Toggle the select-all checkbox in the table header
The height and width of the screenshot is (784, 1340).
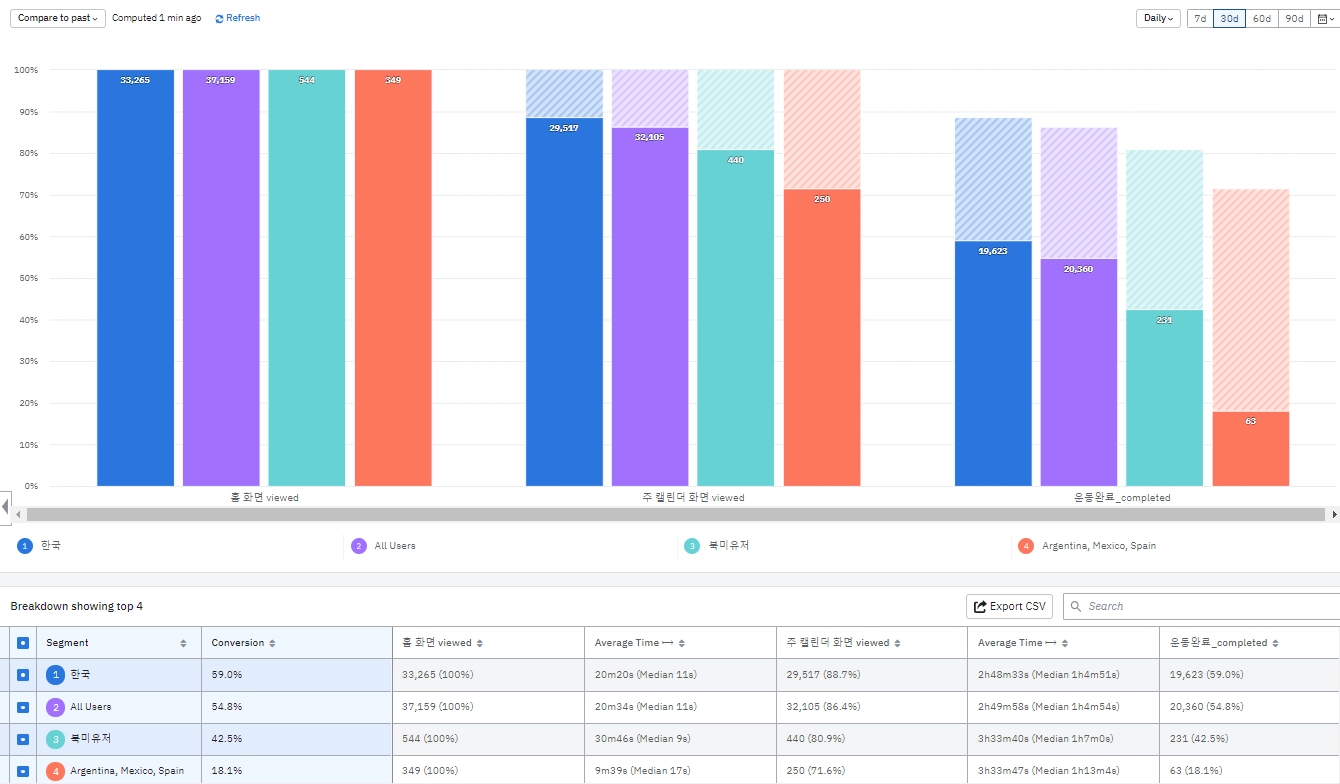click(23, 643)
